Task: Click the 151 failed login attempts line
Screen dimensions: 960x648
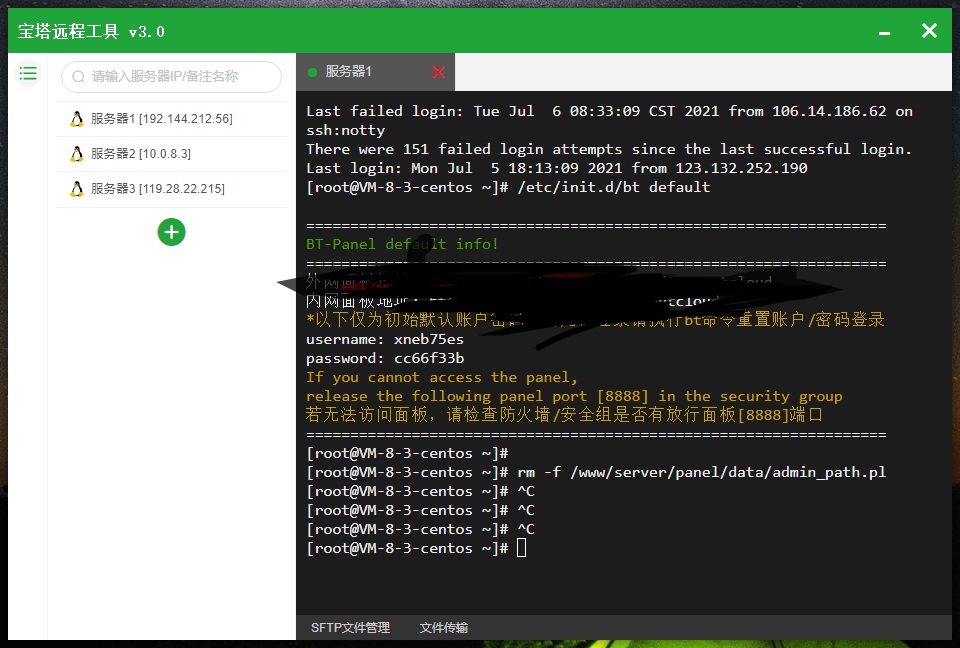Action: [609, 149]
